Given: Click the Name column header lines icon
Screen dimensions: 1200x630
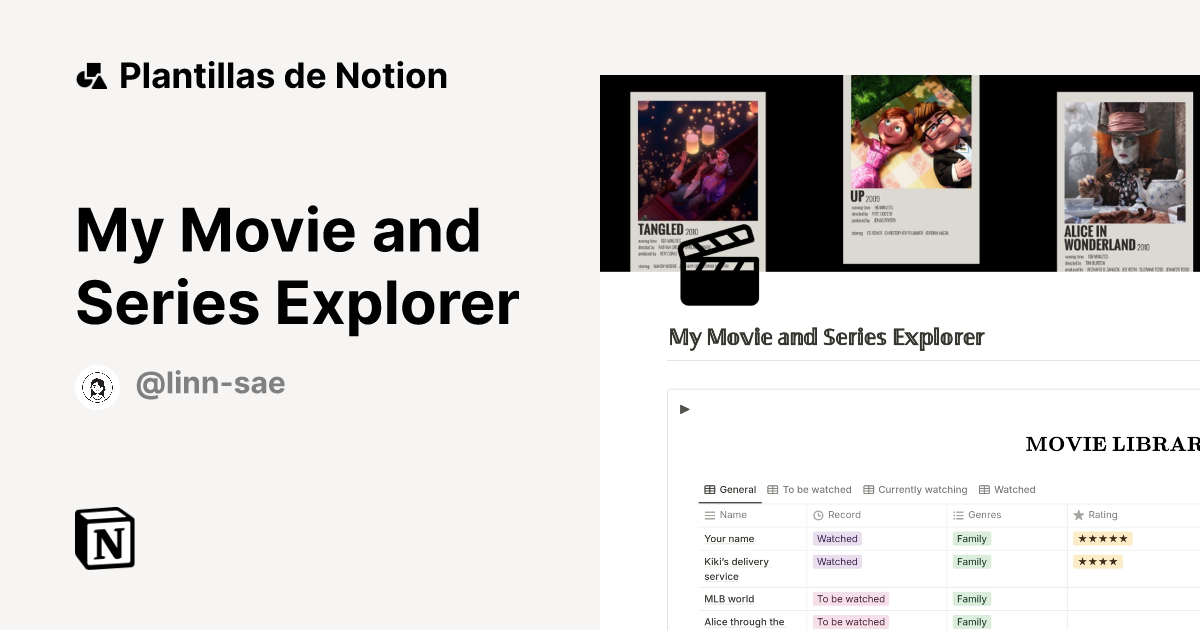Looking at the screenshot, I should (709, 514).
